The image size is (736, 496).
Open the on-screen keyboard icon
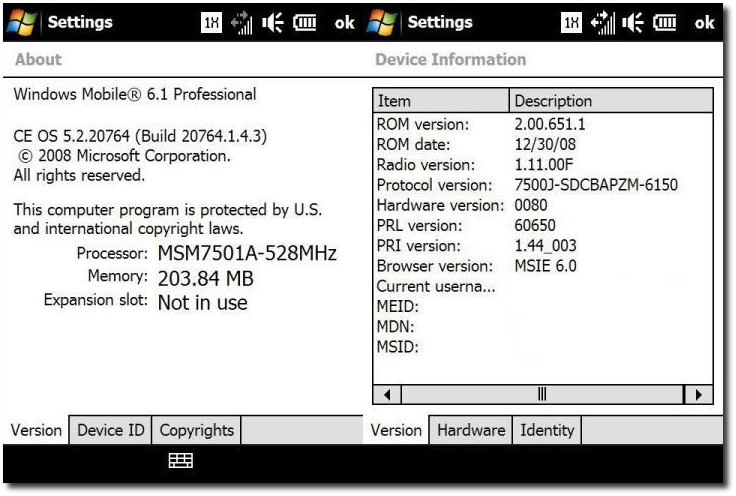click(x=181, y=461)
